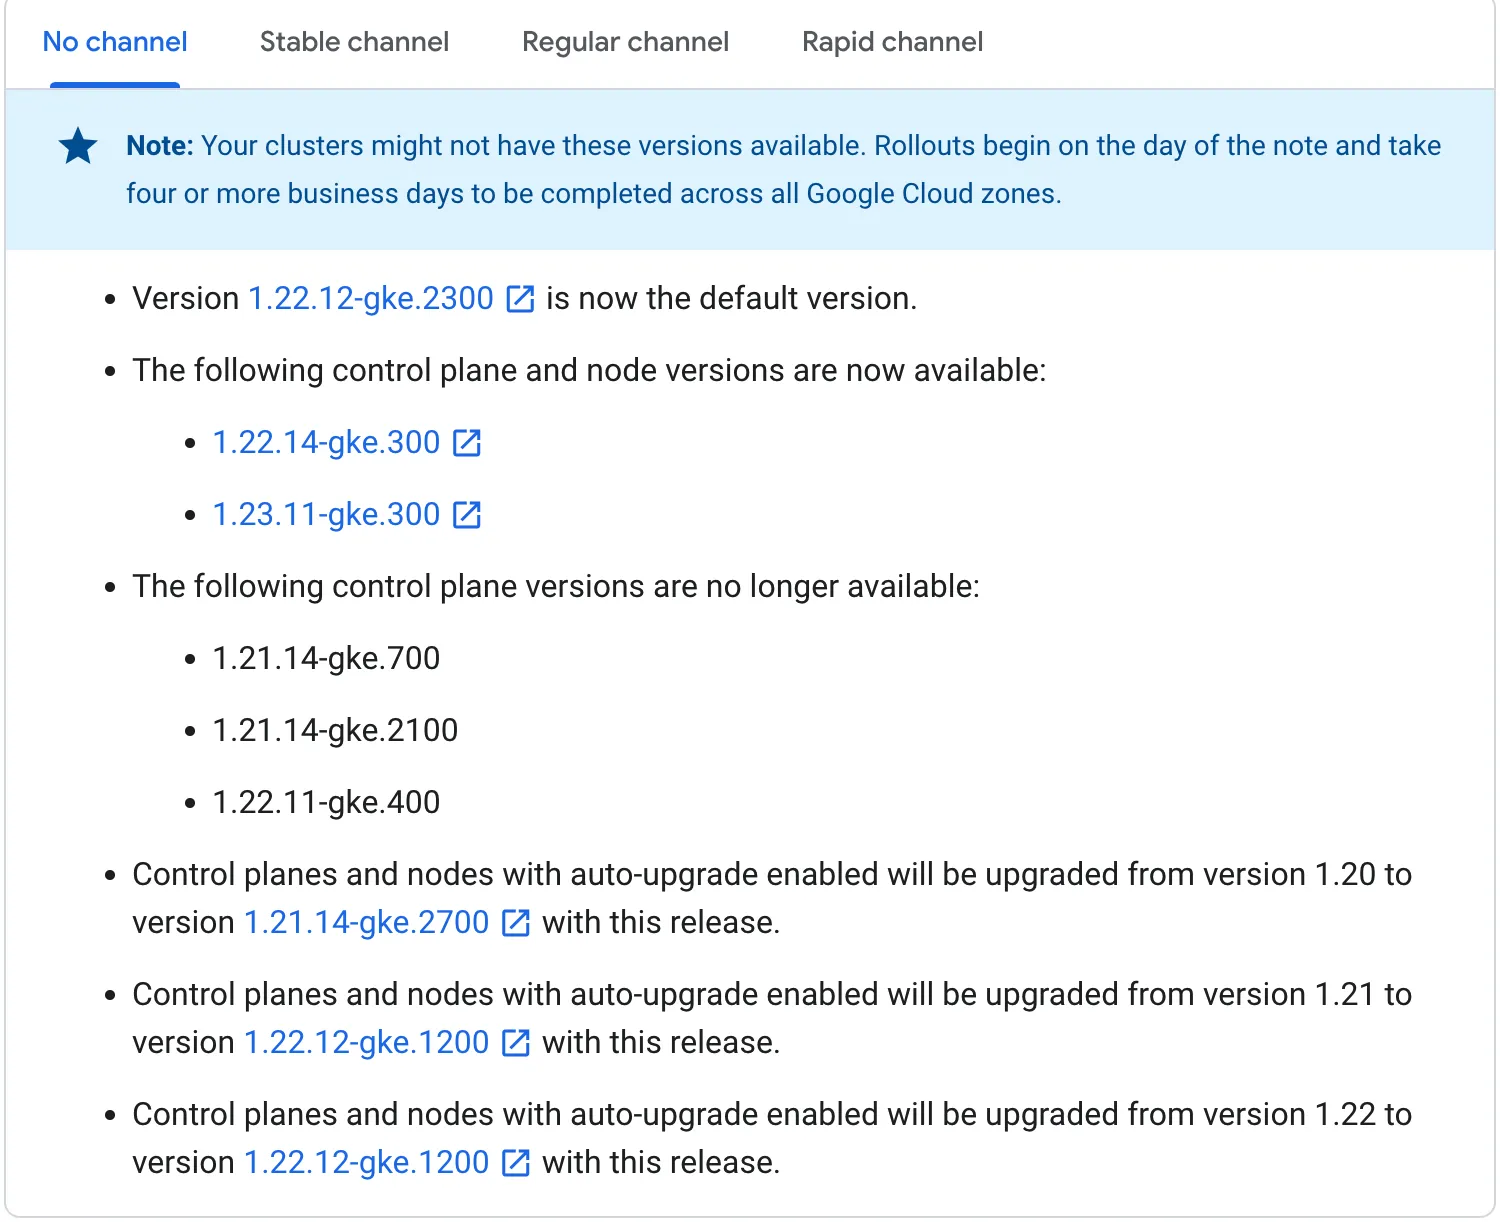Open the 1.22.14-gke.300 version link
The height and width of the screenshot is (1222, 1500).
(326, 443)
